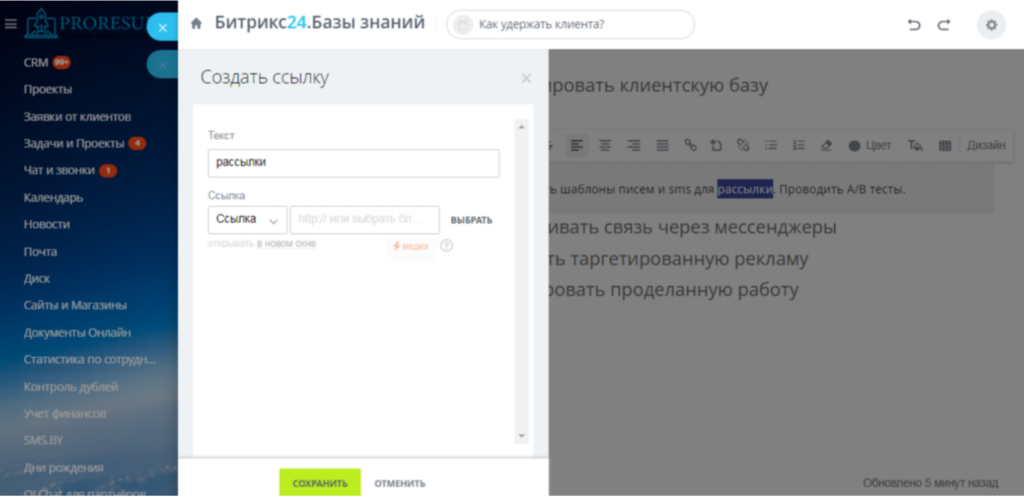1024x497 pixels.
Task: Open the Цвет color picker
Action: pos(869,146)
